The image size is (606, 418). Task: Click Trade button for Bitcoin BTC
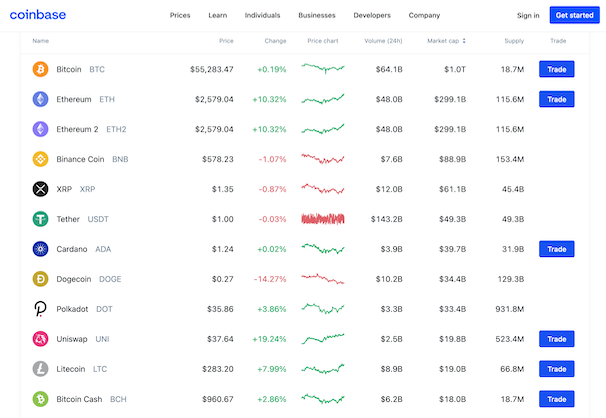coord(557,69)
